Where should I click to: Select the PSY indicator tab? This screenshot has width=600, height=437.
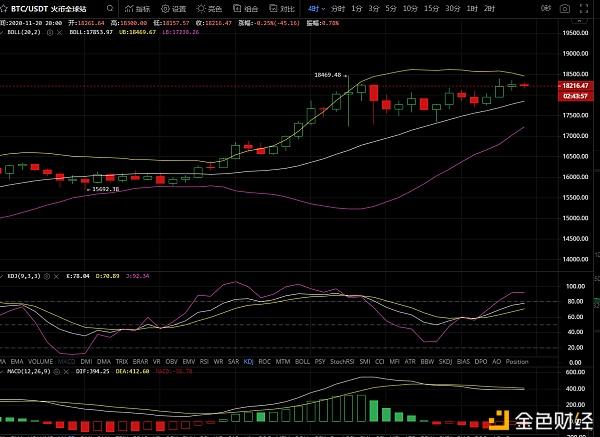tap(320, 362)
